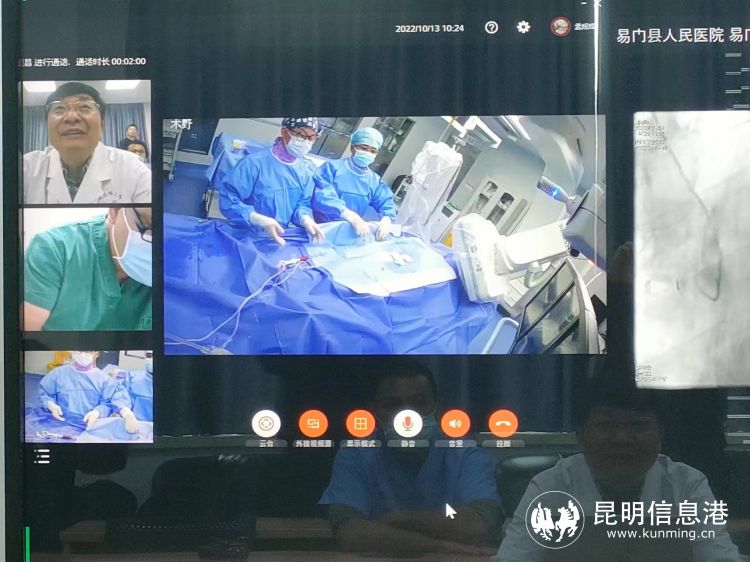
Task: Click the user profile avatar
Action: (x=560, y=27)
